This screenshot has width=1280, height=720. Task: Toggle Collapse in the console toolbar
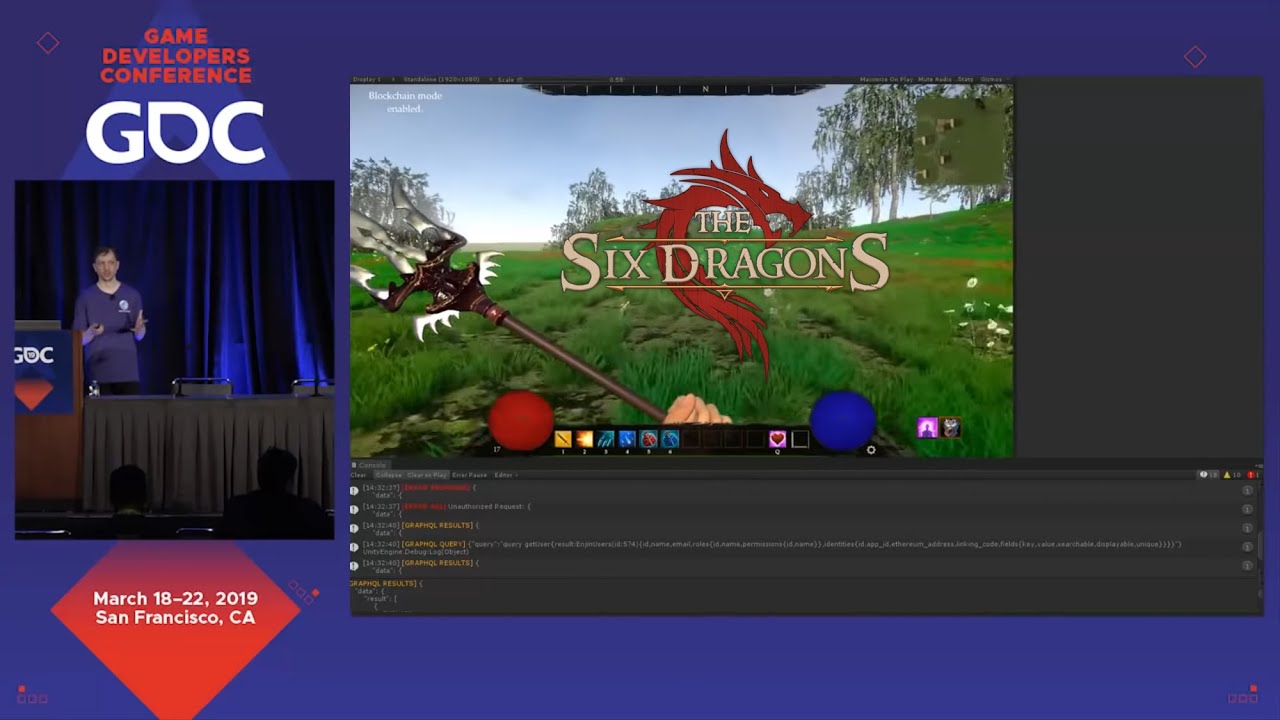[x=389, y=475]
